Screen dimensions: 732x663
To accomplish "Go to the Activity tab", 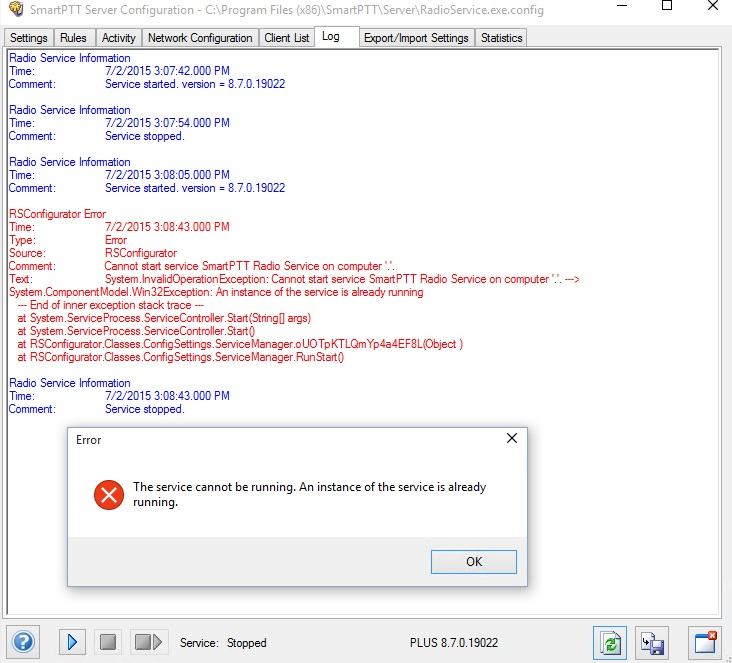I will pyautogui.click(x=119, y=38).
